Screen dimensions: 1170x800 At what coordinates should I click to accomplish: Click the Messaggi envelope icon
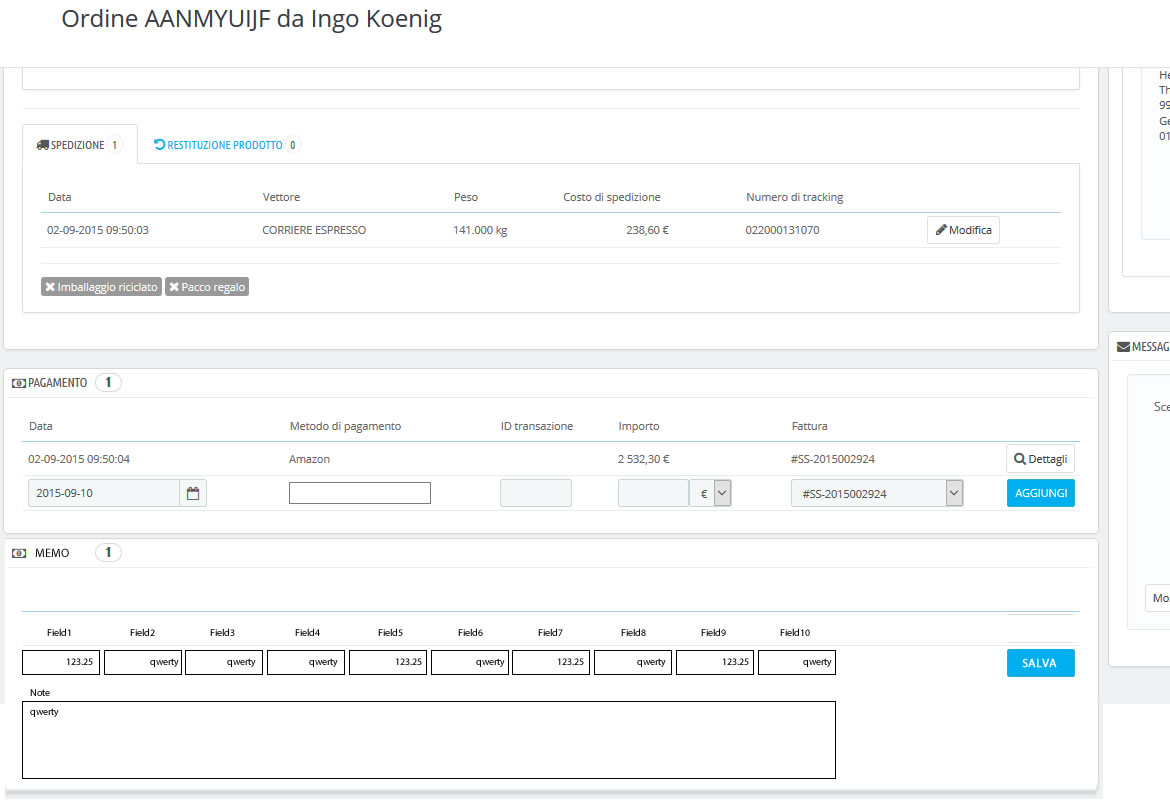click(1123, 347)
